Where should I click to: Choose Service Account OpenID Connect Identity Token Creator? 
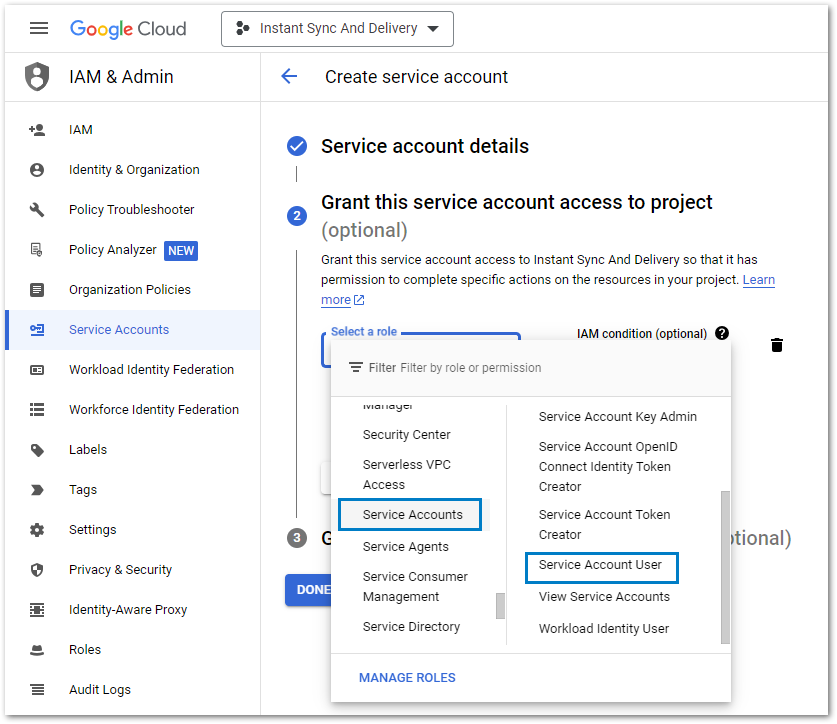coord(608,467)
